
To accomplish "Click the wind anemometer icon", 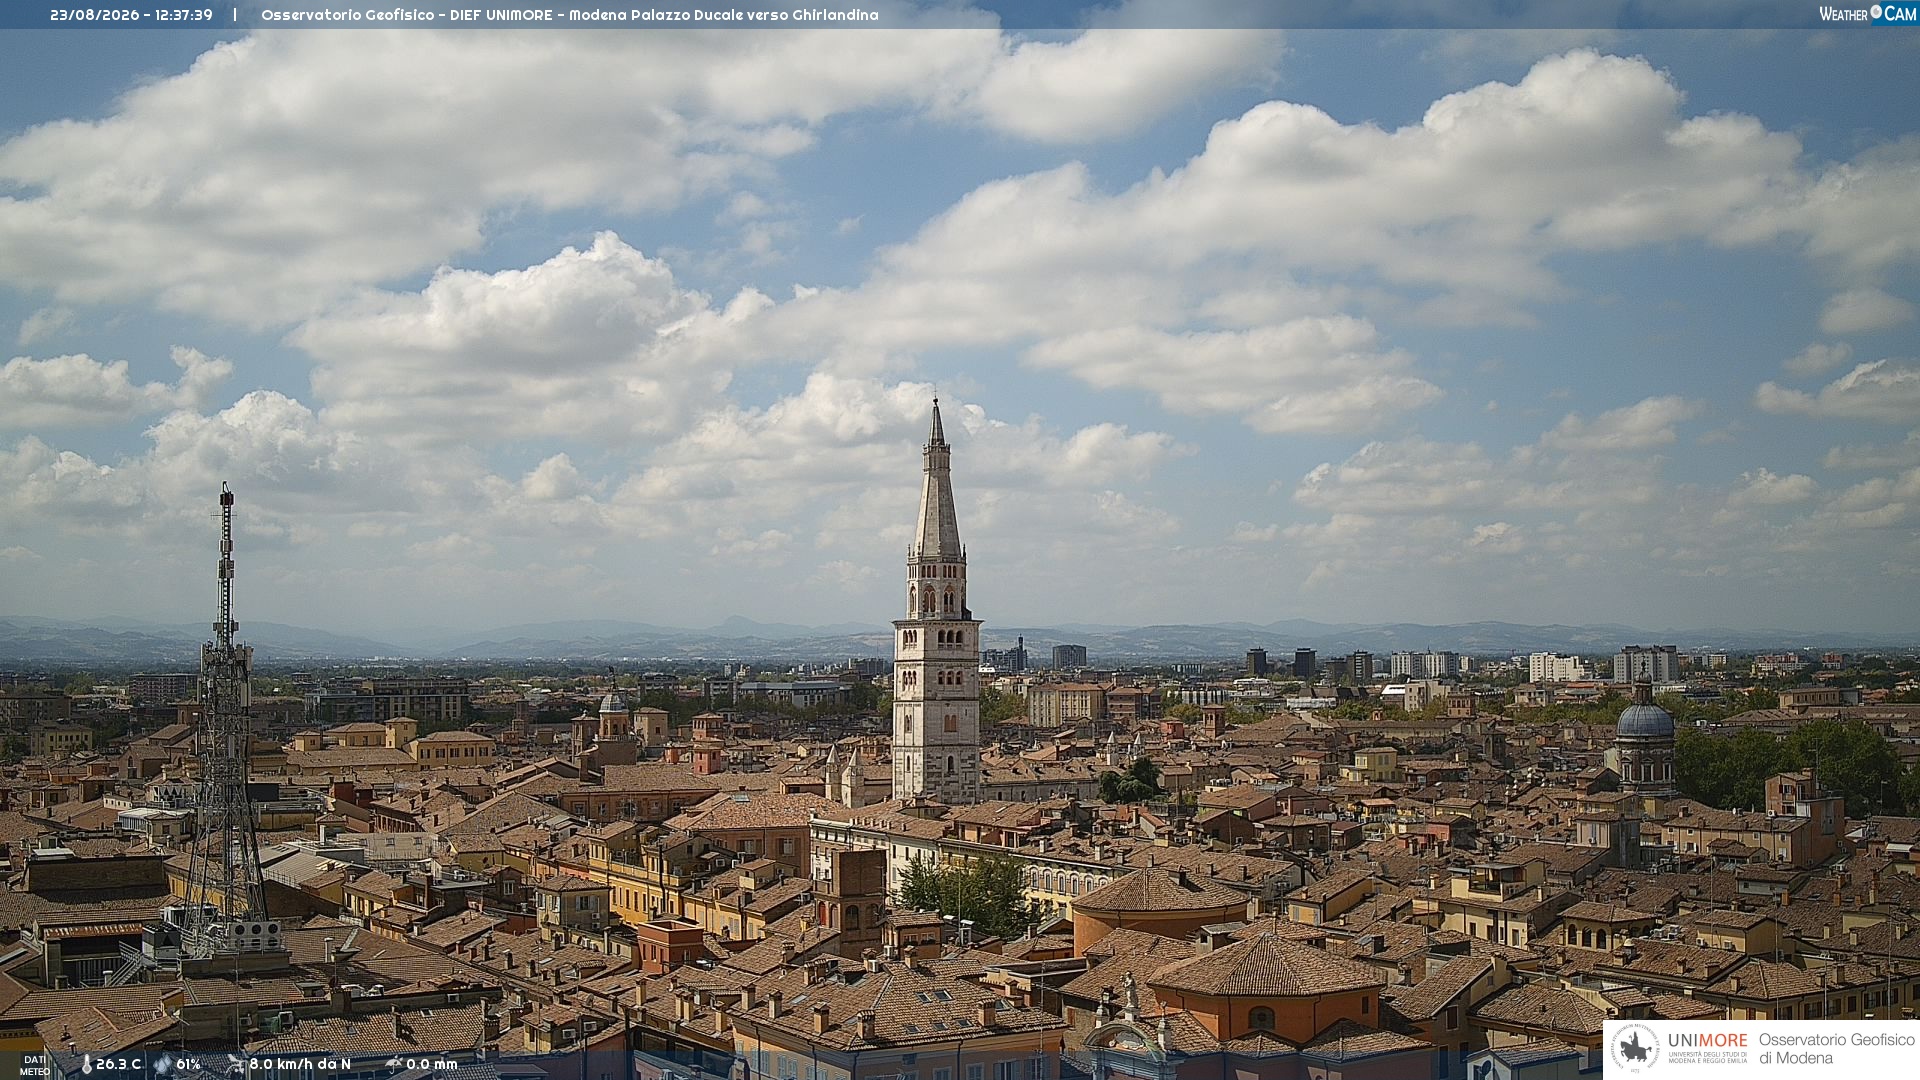I will [236, 1065].
